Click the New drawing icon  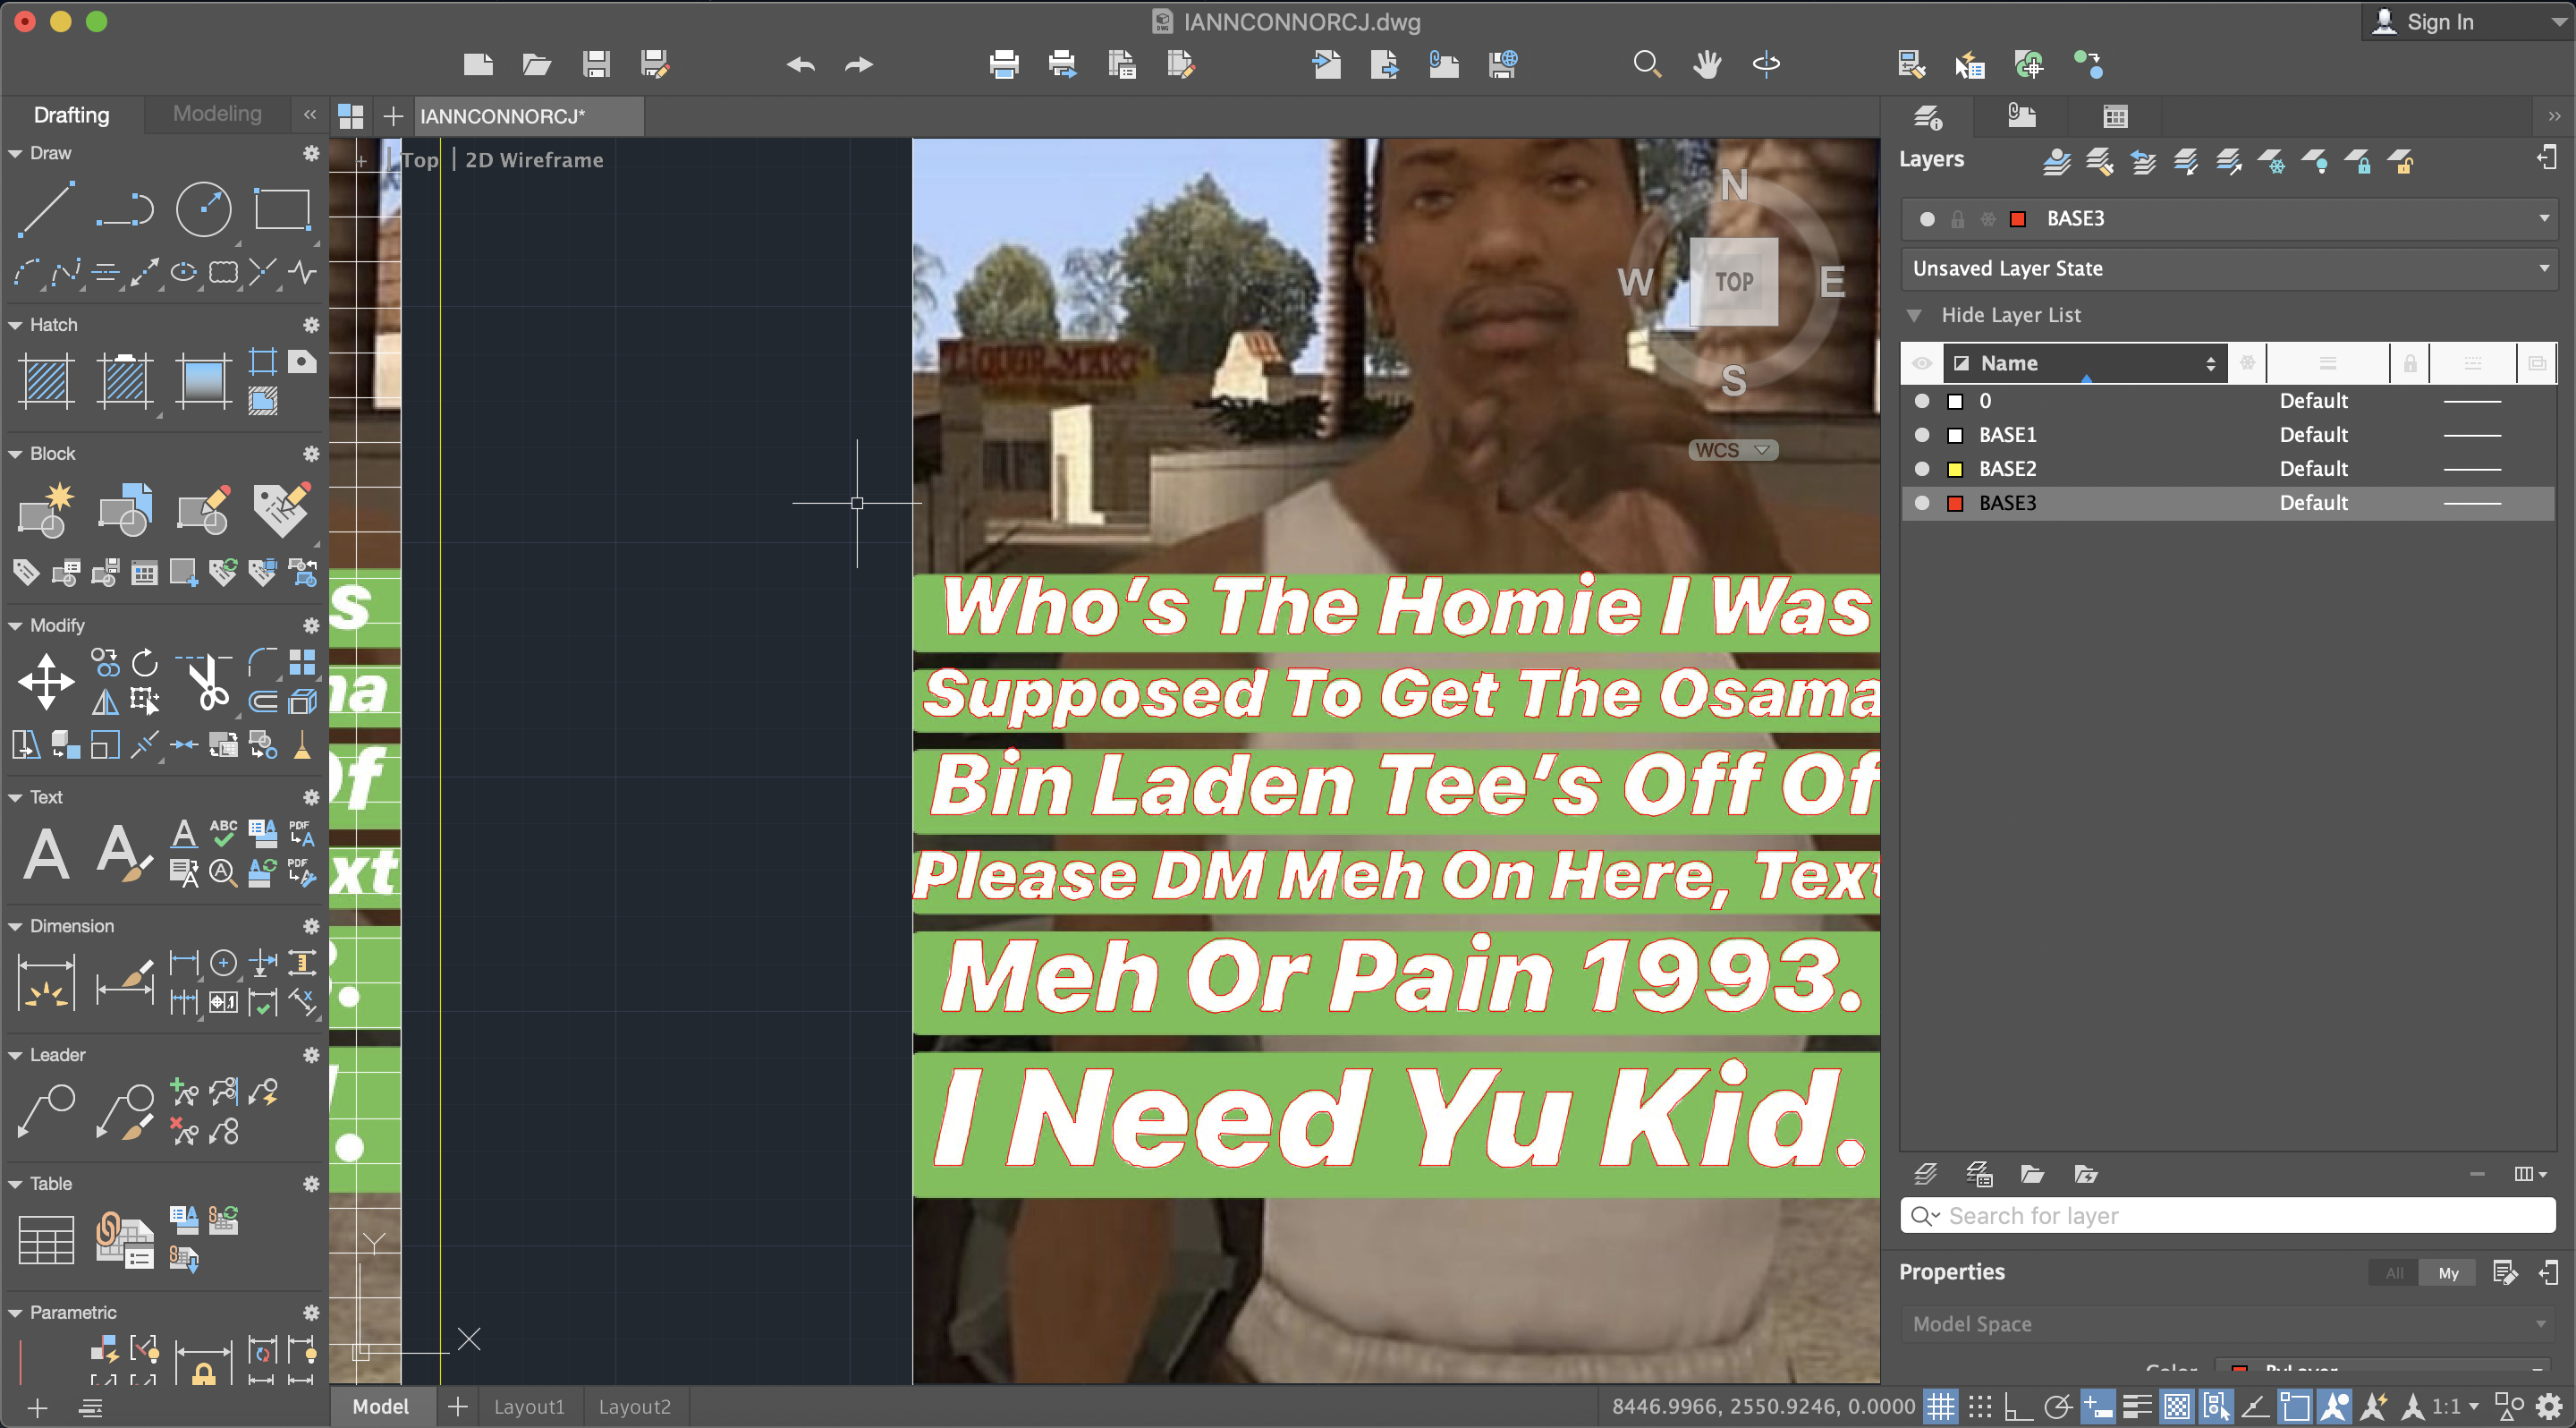point(478,65)
